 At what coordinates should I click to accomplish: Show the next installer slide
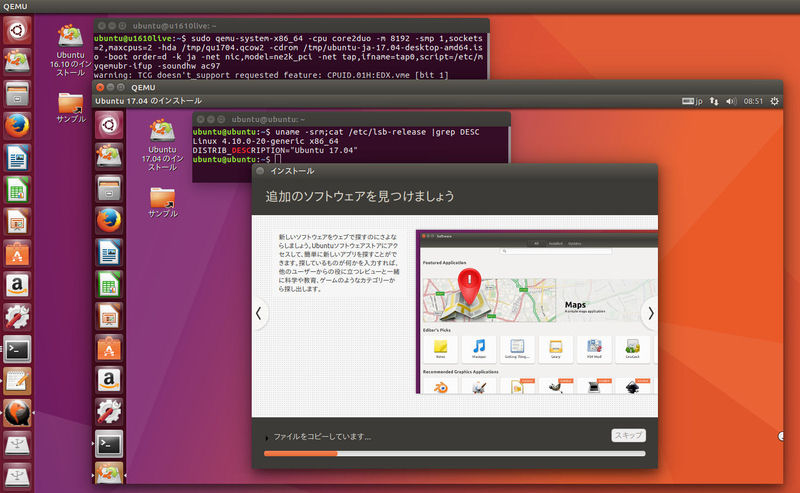tap(650, 313)
